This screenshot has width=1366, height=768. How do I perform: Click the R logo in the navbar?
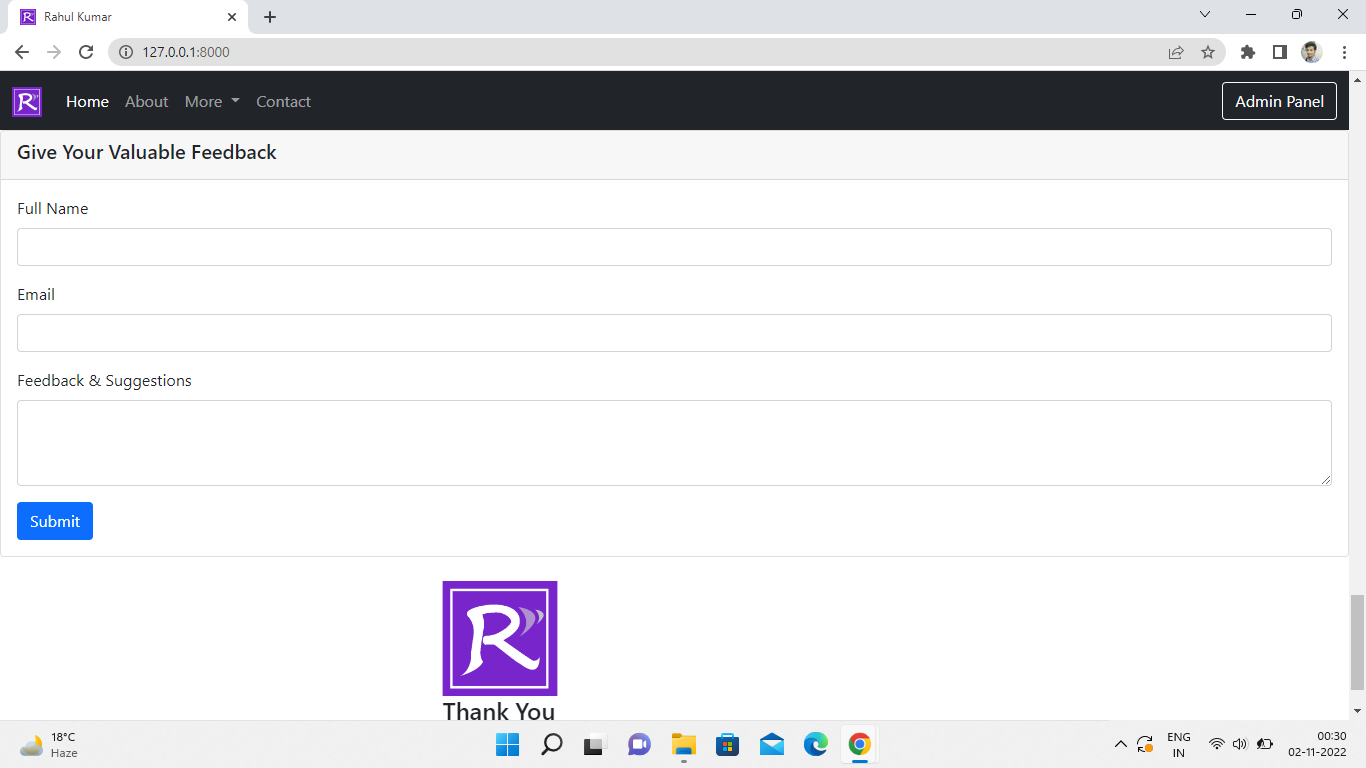point(26,101)
